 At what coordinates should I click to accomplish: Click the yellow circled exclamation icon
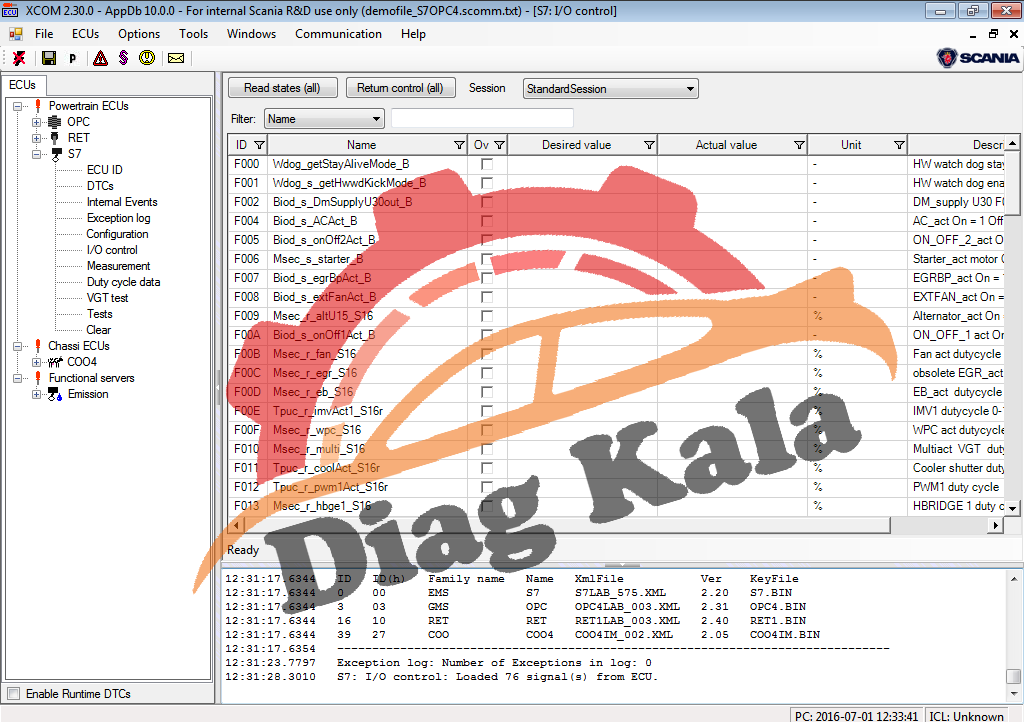[147, 58]
